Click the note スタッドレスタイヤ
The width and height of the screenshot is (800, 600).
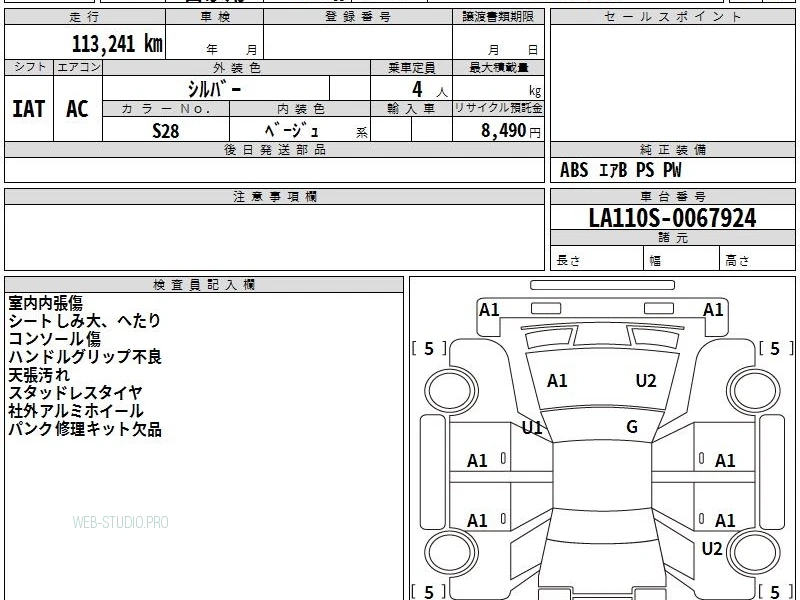(x=76, y=393)
